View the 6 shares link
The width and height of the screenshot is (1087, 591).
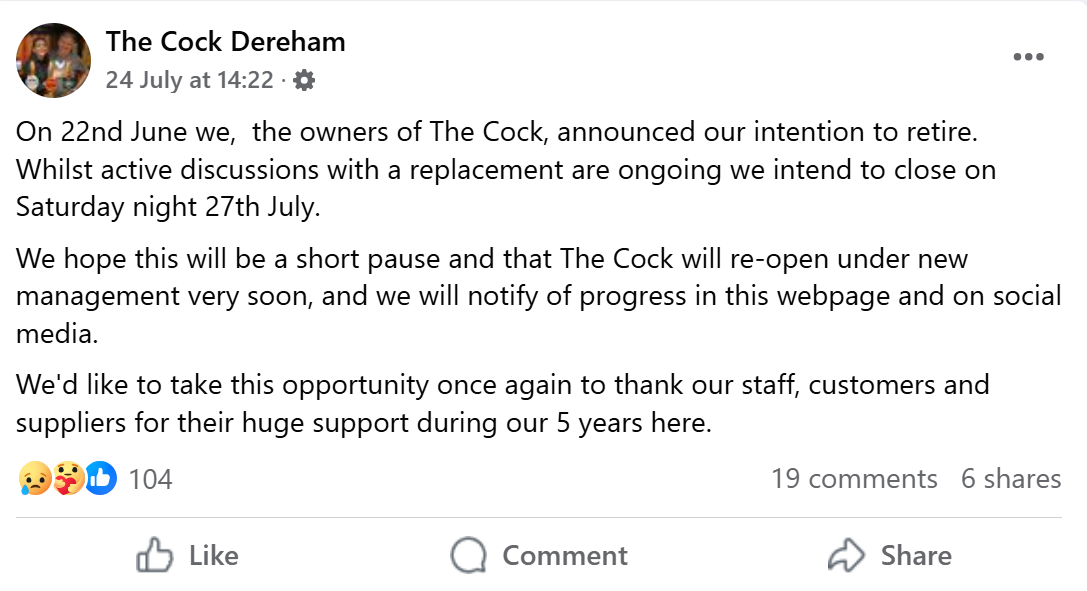point(1011,479)
